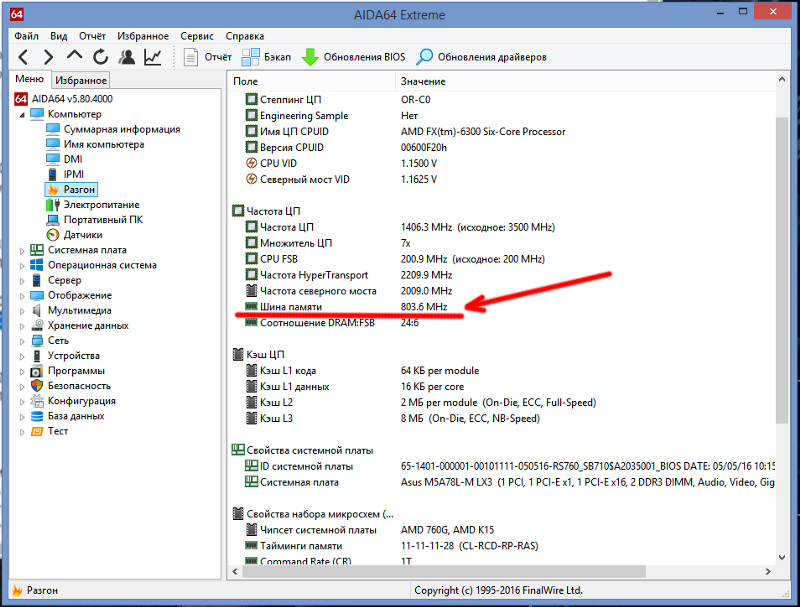
Task: Click the Windows logo icon for Операционная система
Action: tap(37, 265)
